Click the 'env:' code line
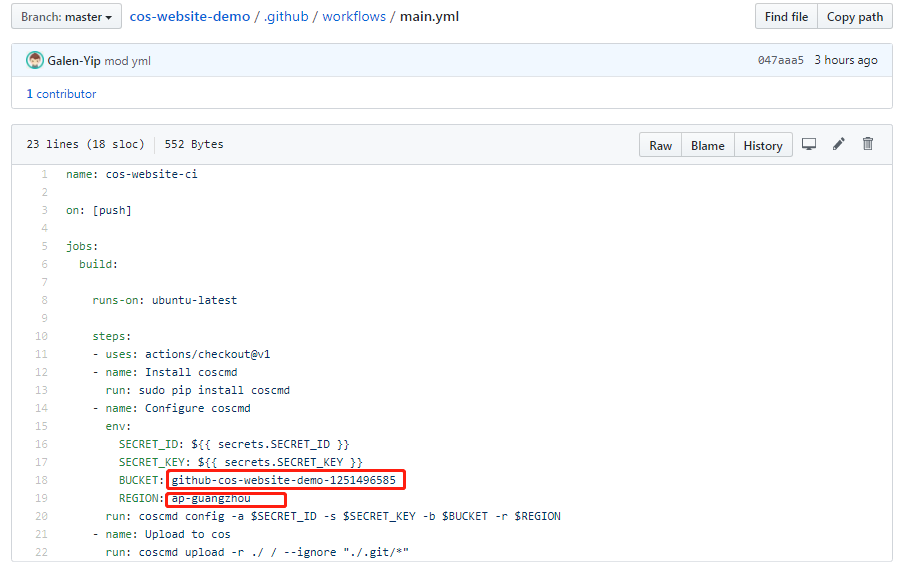898x566 pixels. click(x=119, y=426)
